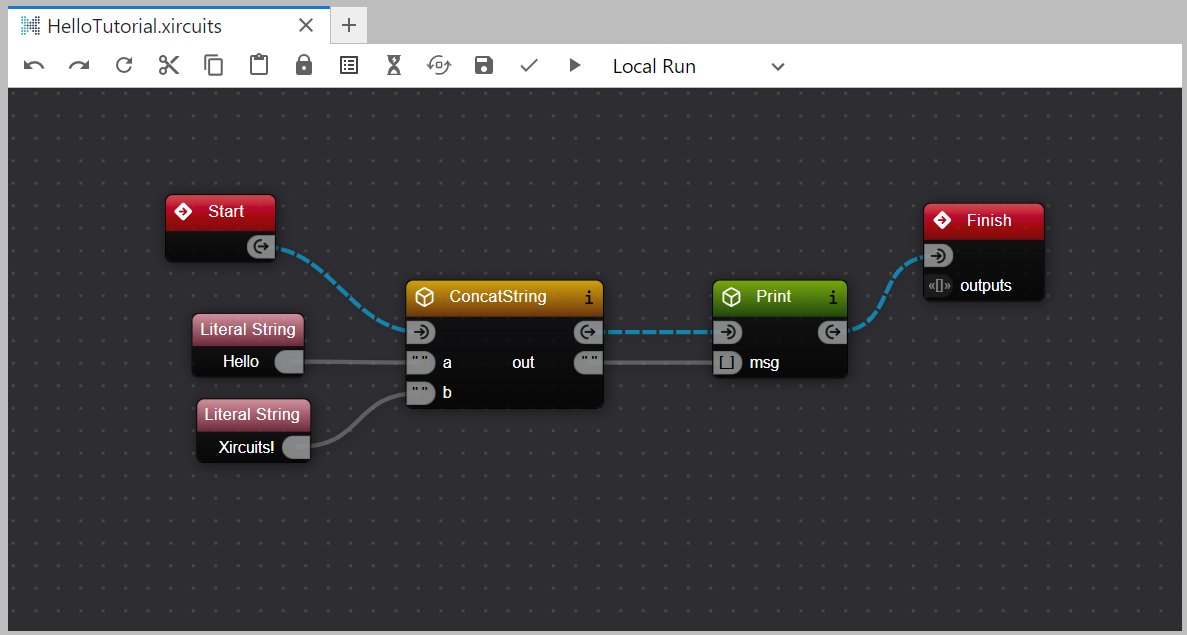1187x635 pixels.
Task: Open the Print node info icon
Action: click(833, 297)
